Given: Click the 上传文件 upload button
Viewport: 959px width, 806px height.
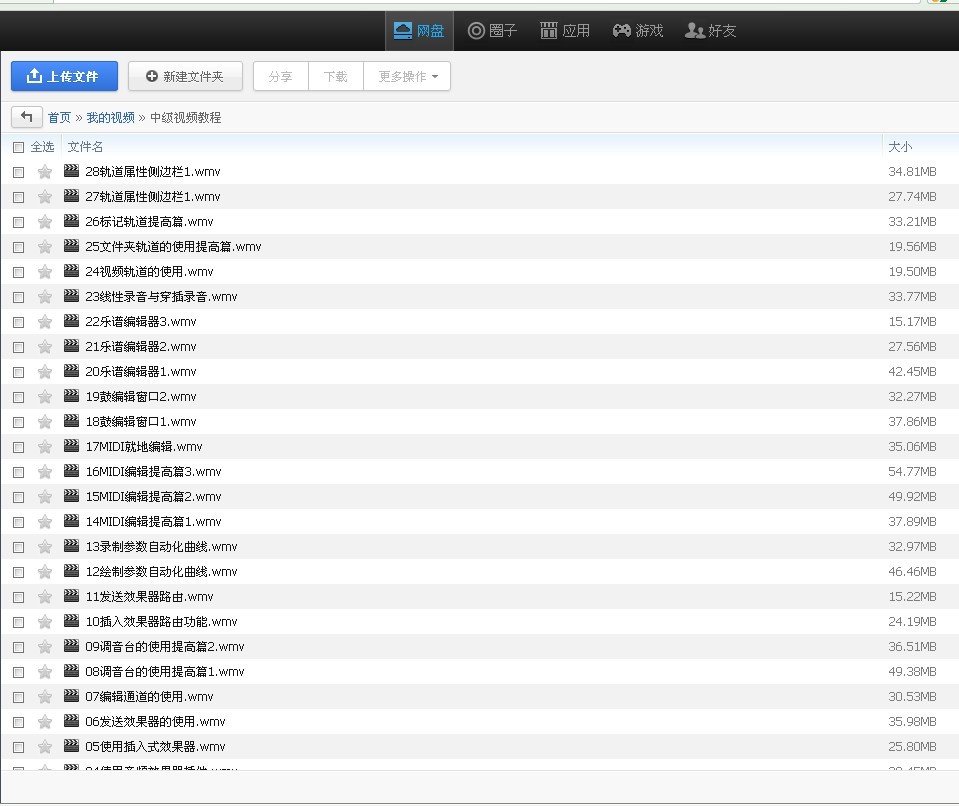Looking at the screenshot, I should coord(64,76).
